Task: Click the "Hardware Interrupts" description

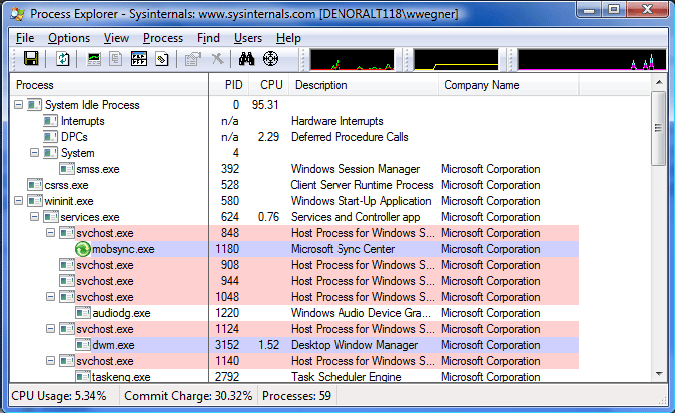Action: tap(337, 121)
